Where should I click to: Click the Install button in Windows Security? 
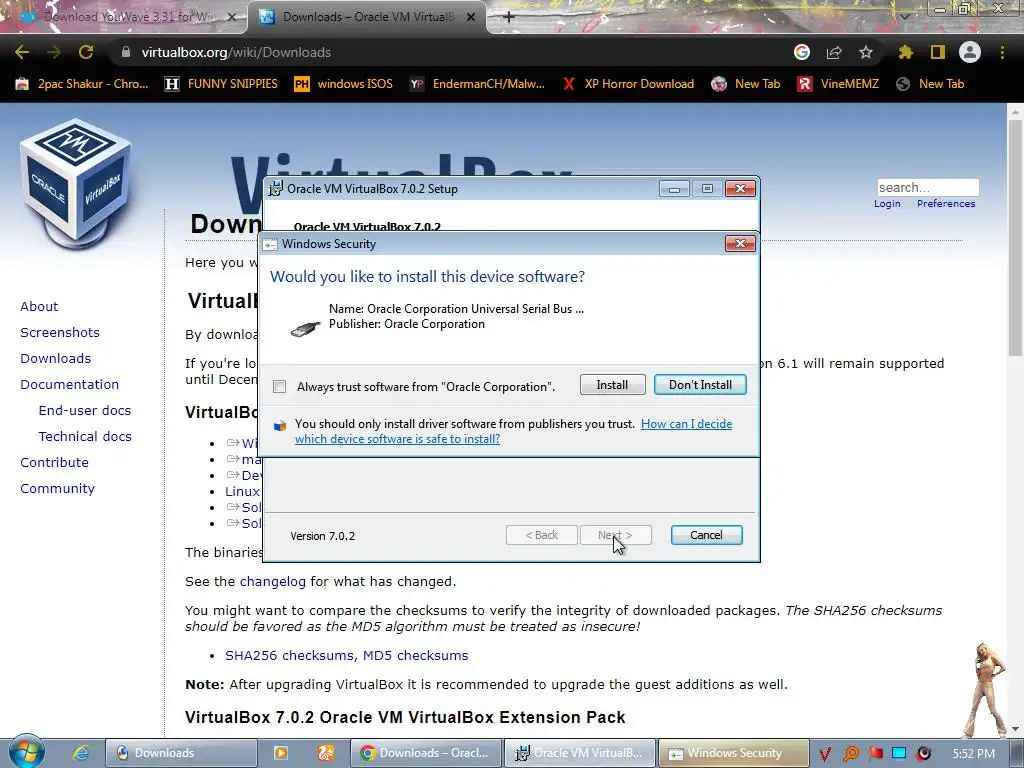coord(612,385)
